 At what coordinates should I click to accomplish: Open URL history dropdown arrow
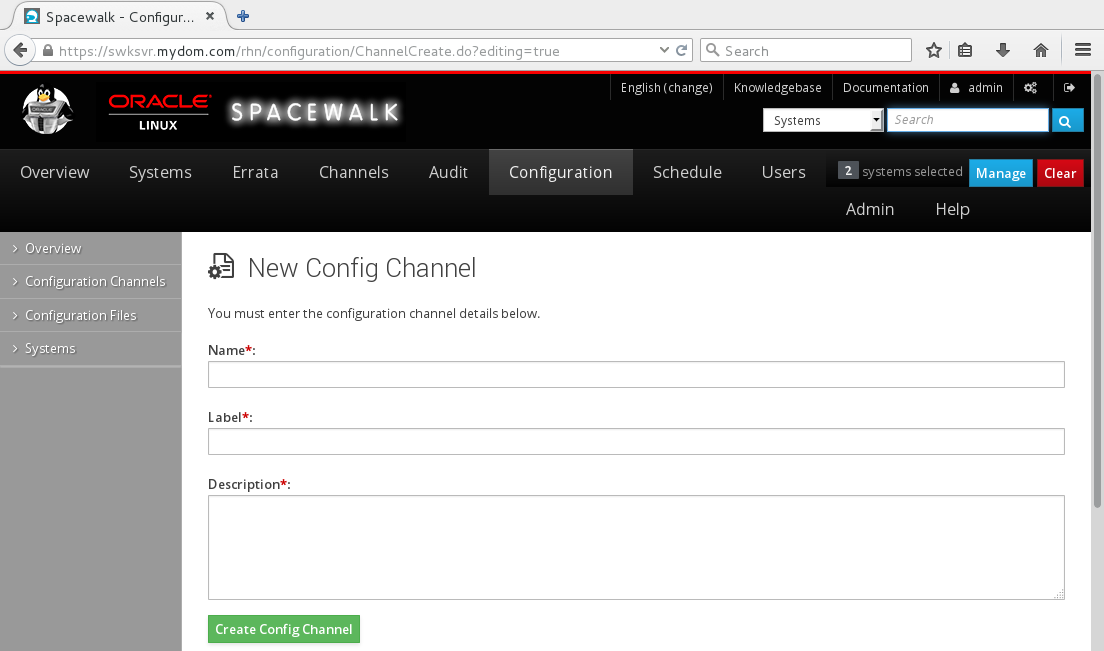[x=664, y=50]
